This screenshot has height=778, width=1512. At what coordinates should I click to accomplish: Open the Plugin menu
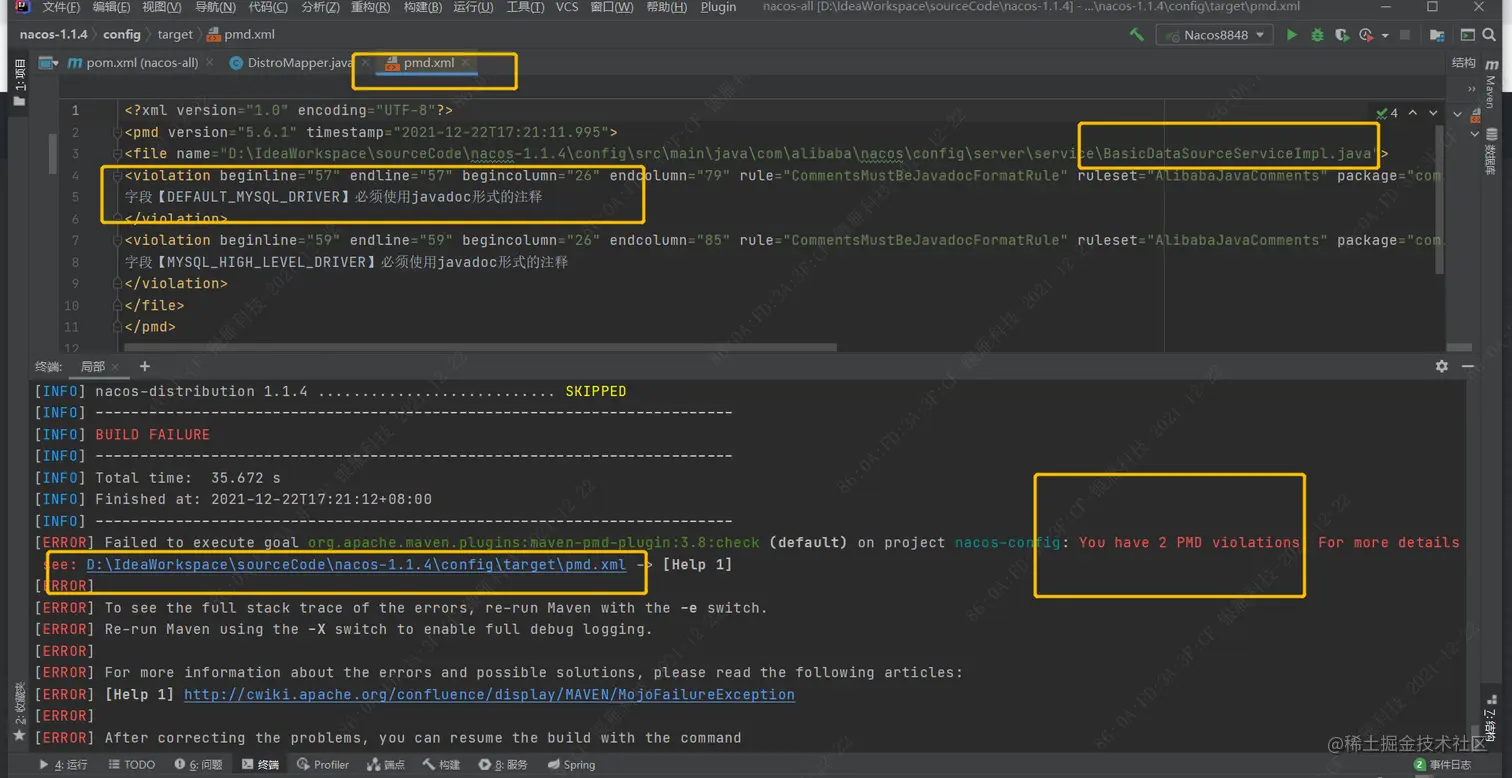pyautogui.click(x=718, y=7)
